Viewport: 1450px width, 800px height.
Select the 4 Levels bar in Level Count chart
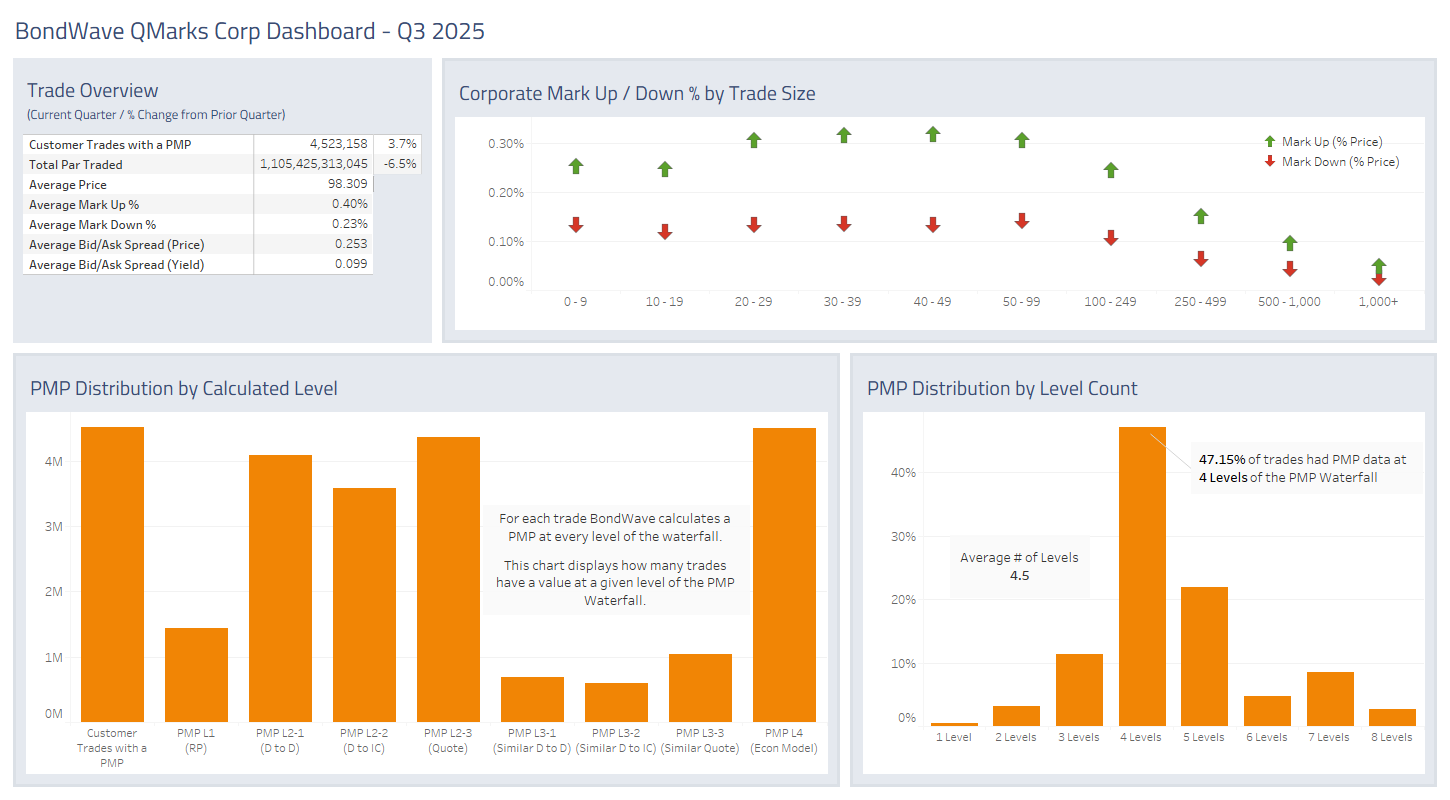[x=1142, y=576]
